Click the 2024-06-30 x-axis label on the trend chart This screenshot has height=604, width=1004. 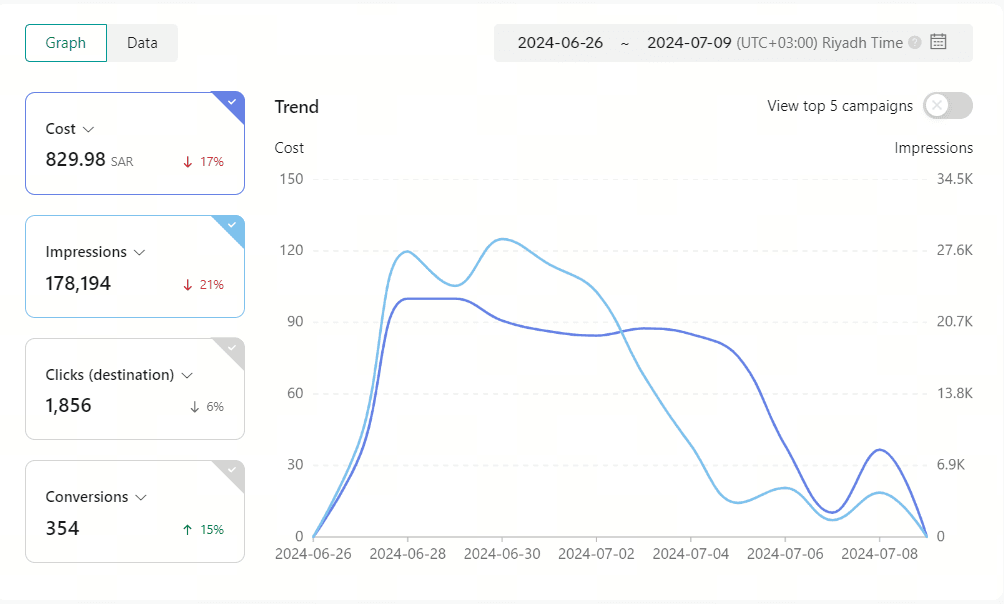tap(502, 554)
